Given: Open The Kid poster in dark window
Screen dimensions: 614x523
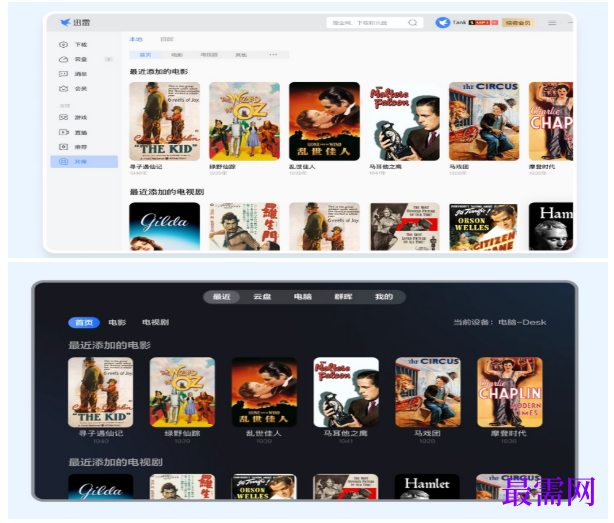Looking at the screenshot, I should pyautogui.click(x=101, y=392).
